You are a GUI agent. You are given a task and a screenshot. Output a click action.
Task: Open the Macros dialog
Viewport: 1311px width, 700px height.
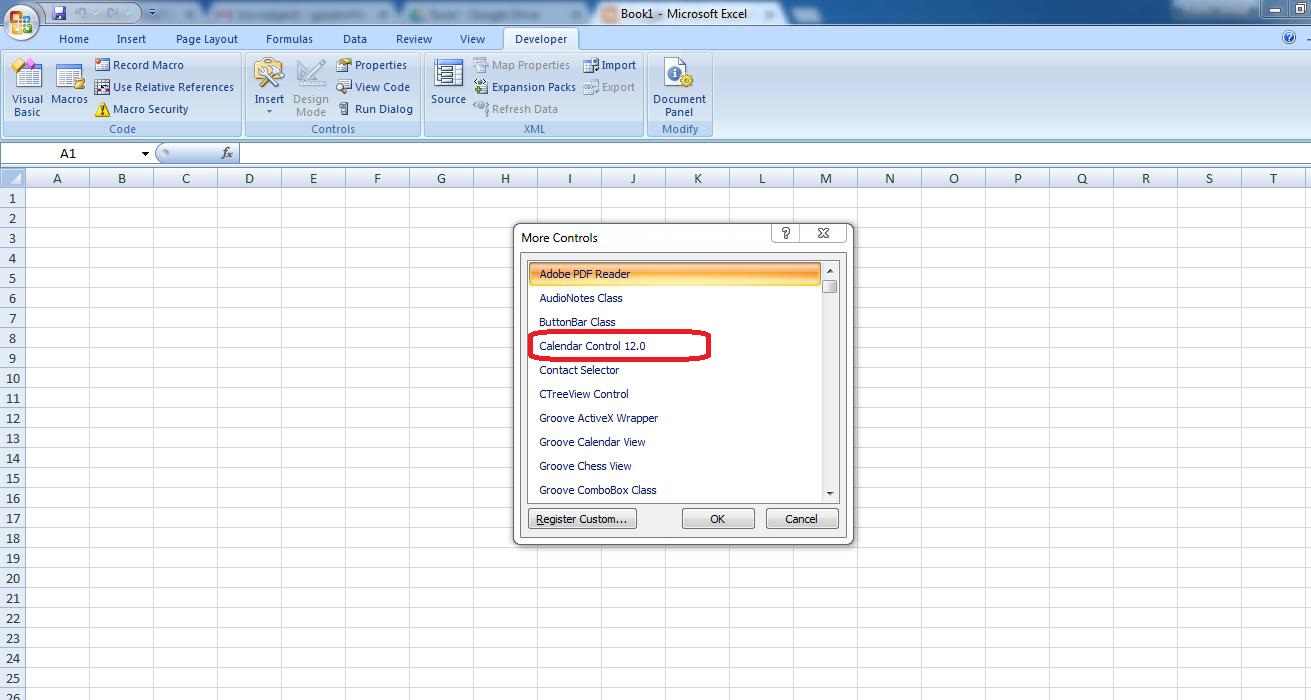coord(69,88)
